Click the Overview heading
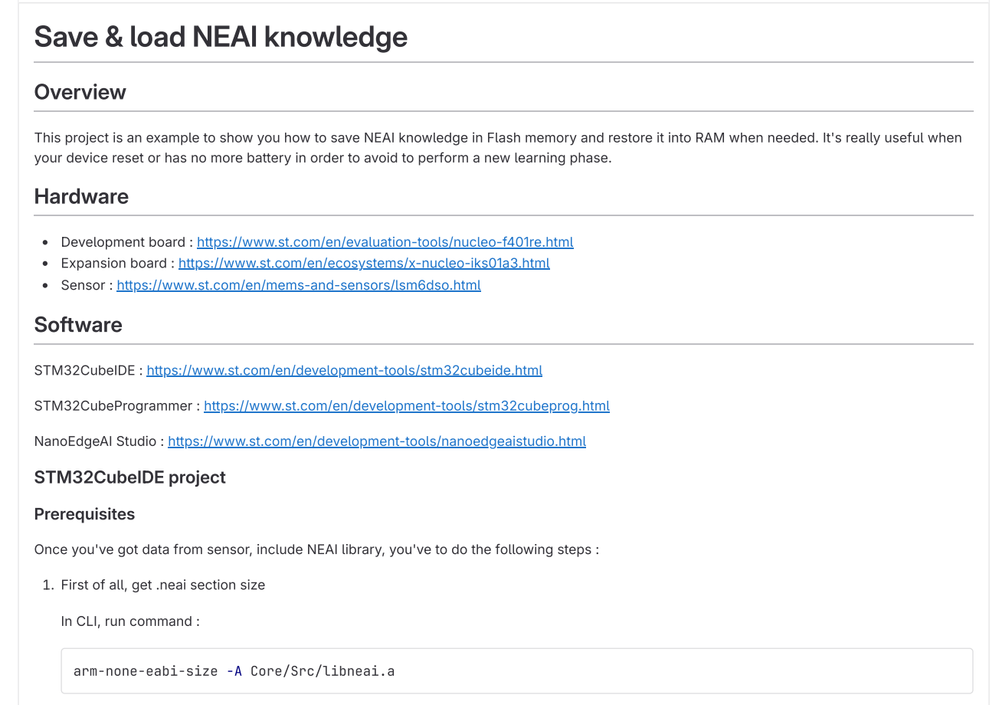 [80, 92]
